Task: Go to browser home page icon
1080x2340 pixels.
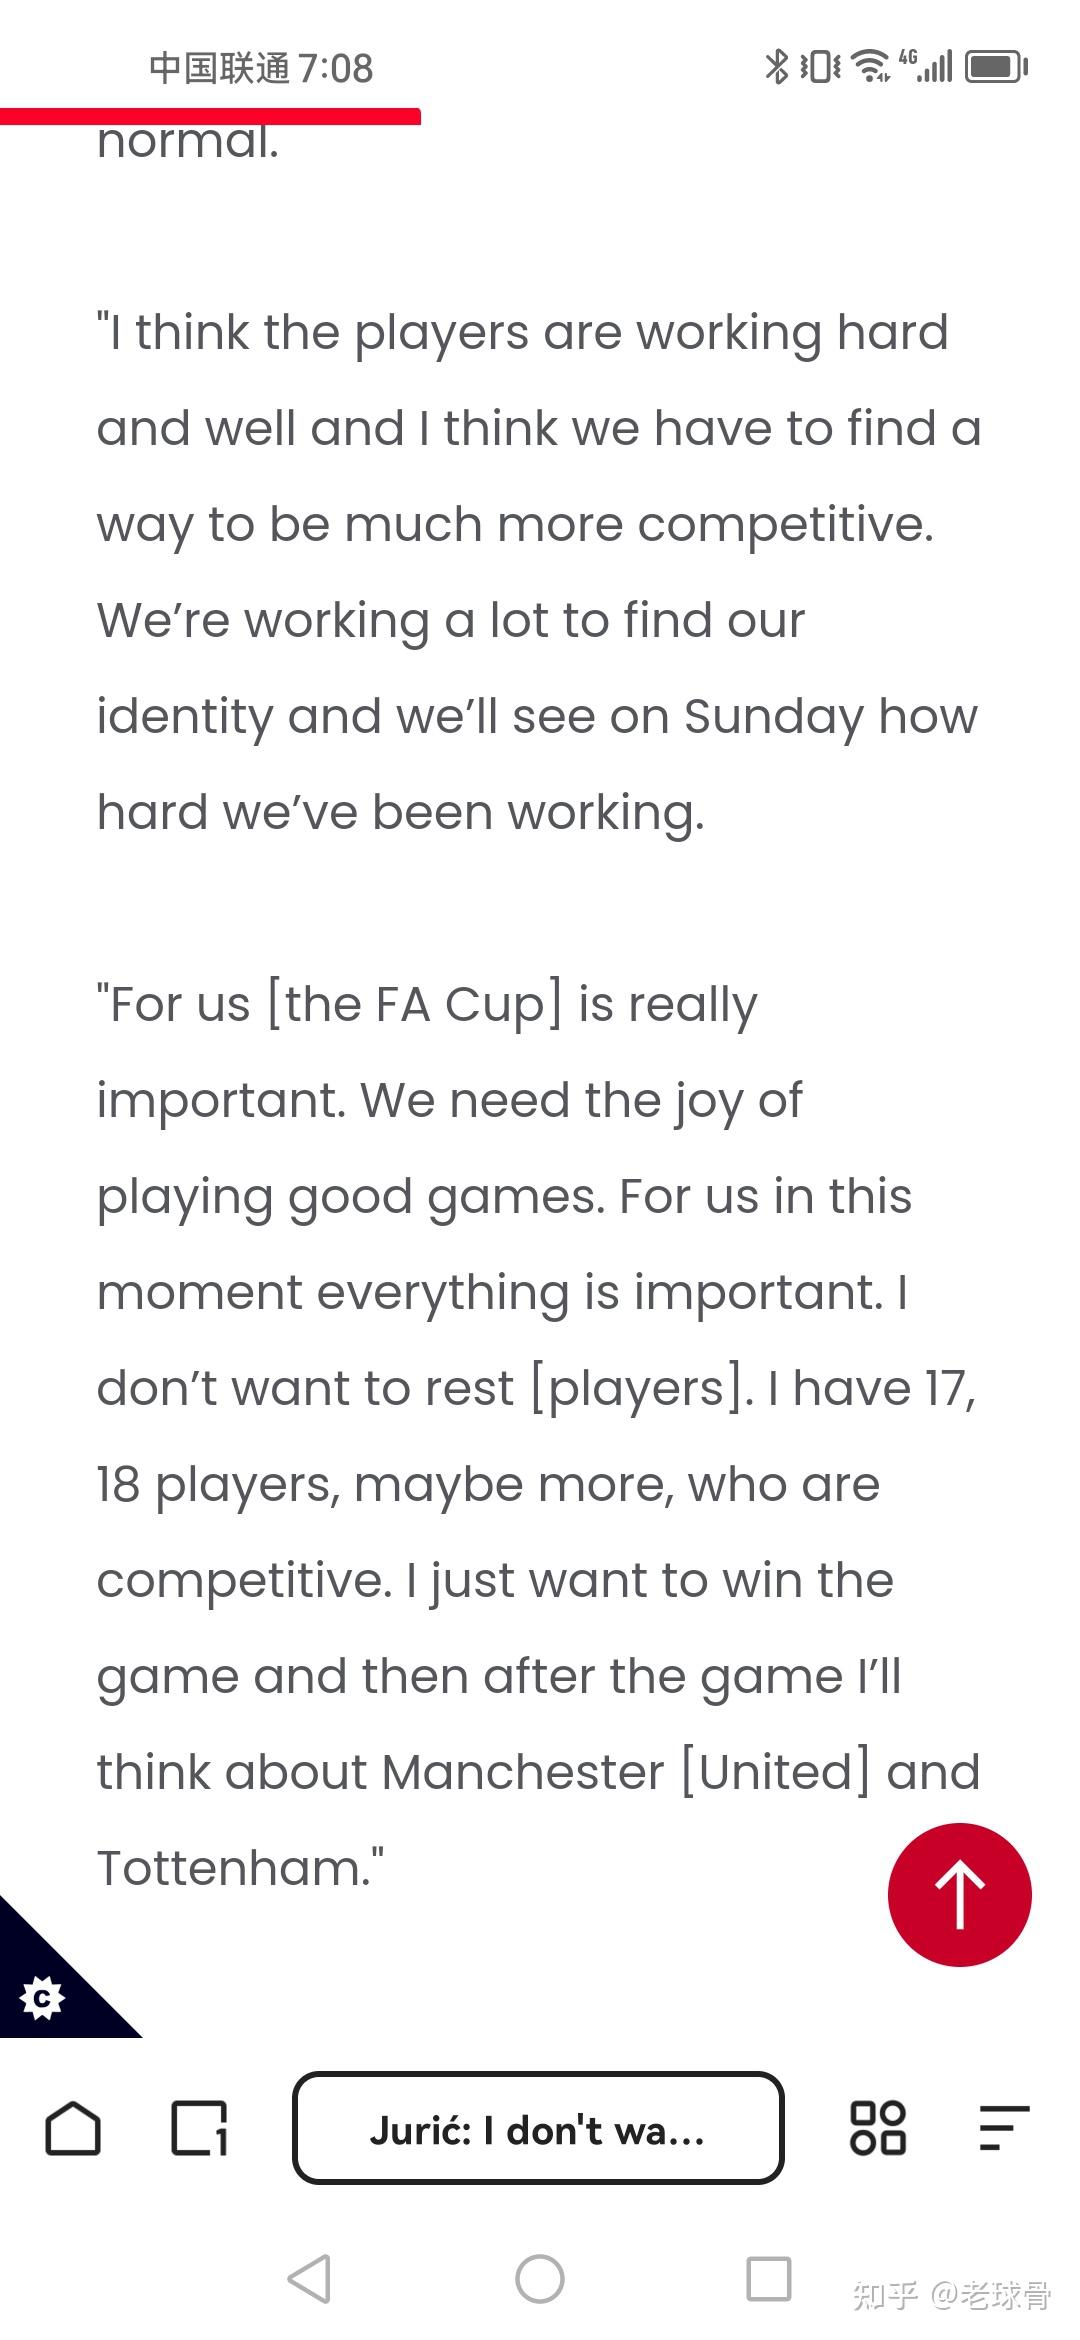Action: [x=73, y=2128]
